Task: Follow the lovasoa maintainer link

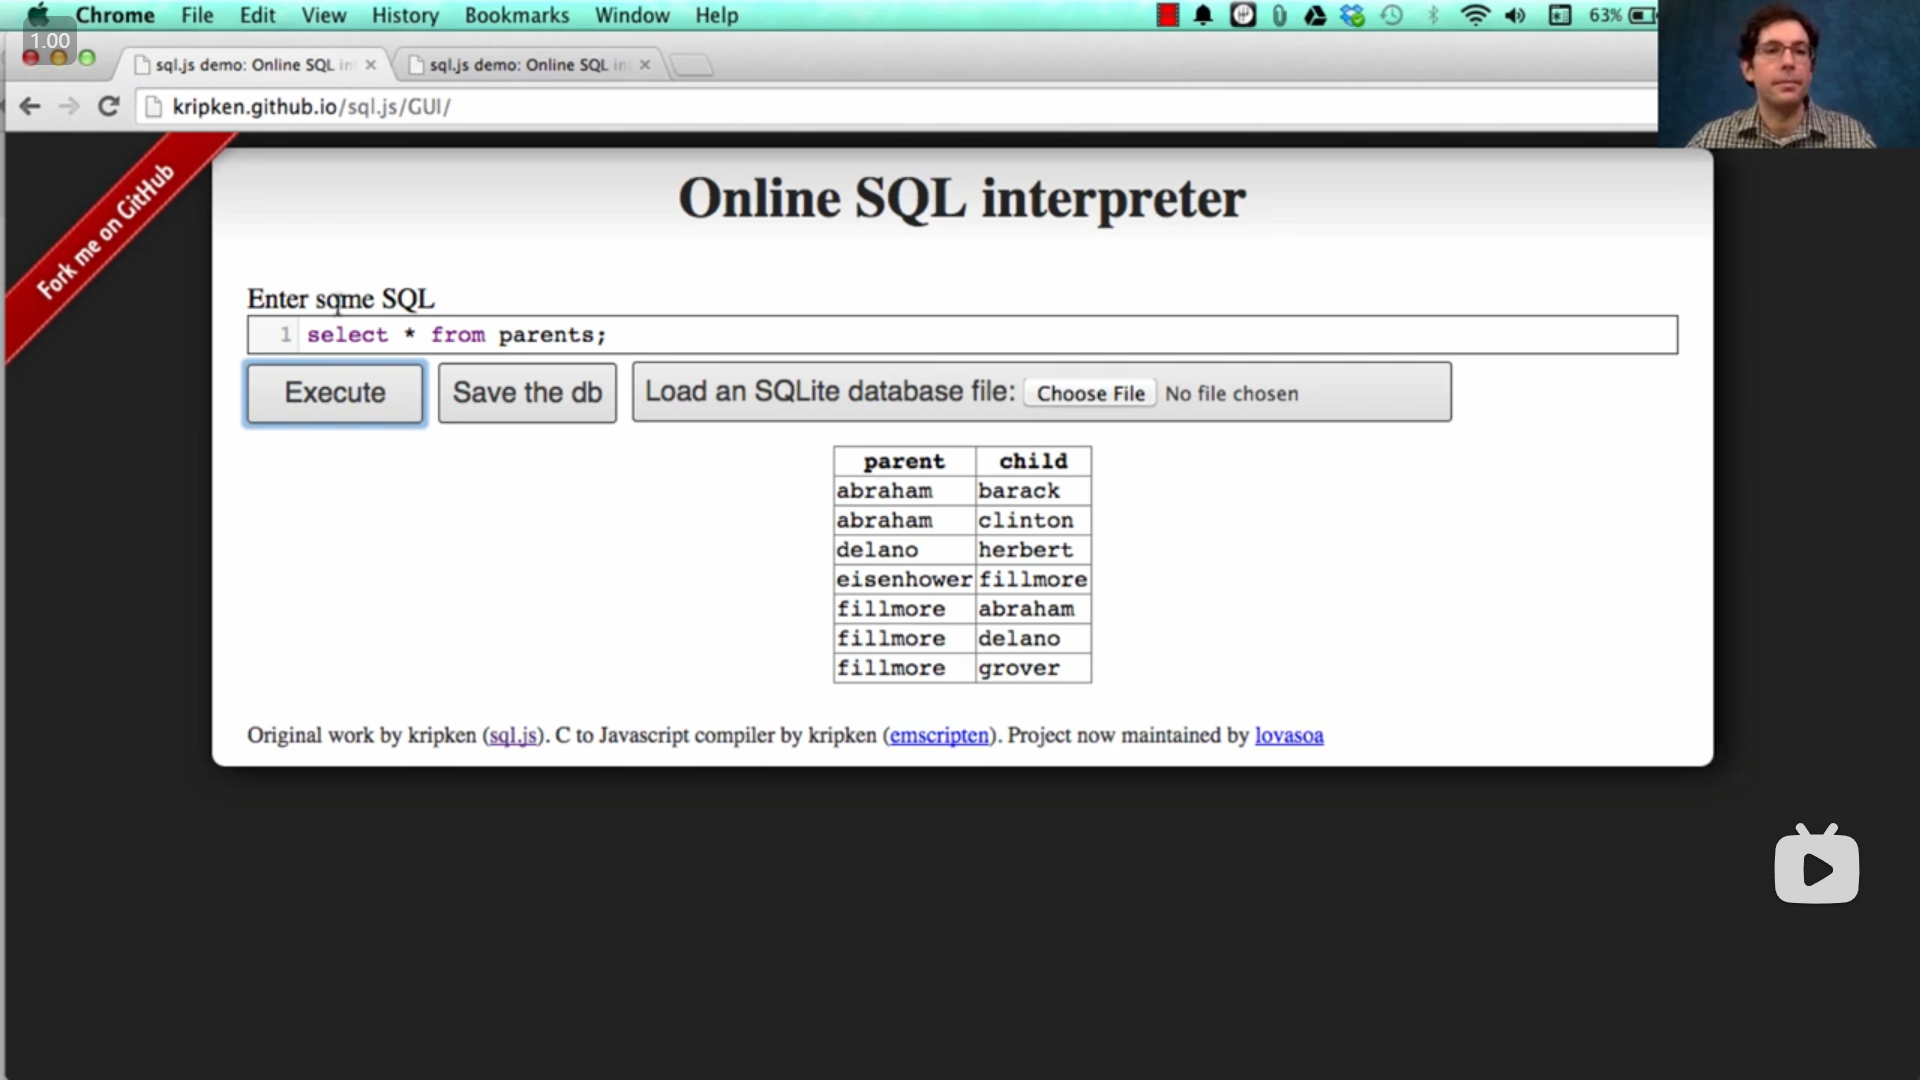Action: coord(1288,736)
